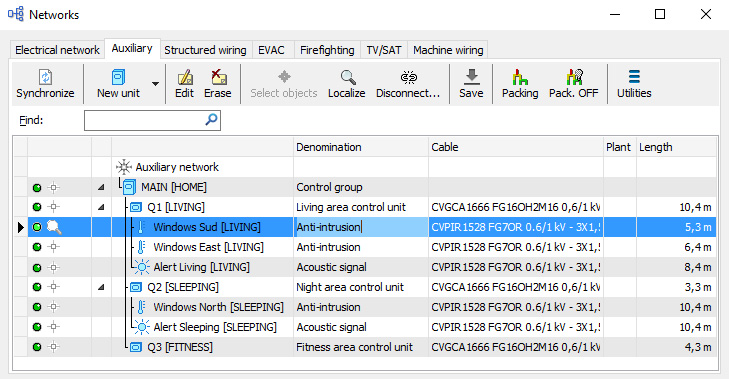The height and width of the screenshot is (379, 729).
Task: Click the Length column header
Action: tap(676, 147)
